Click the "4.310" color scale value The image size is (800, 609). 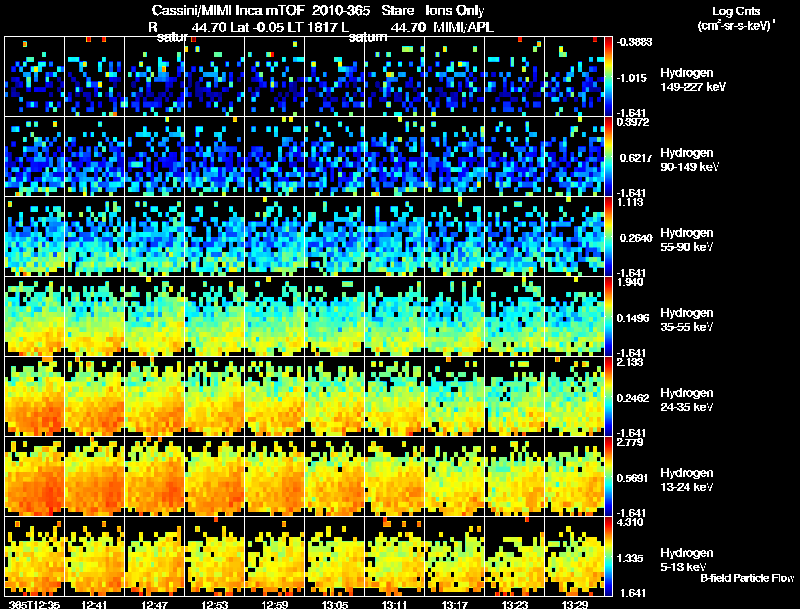(x=630, y=522)
